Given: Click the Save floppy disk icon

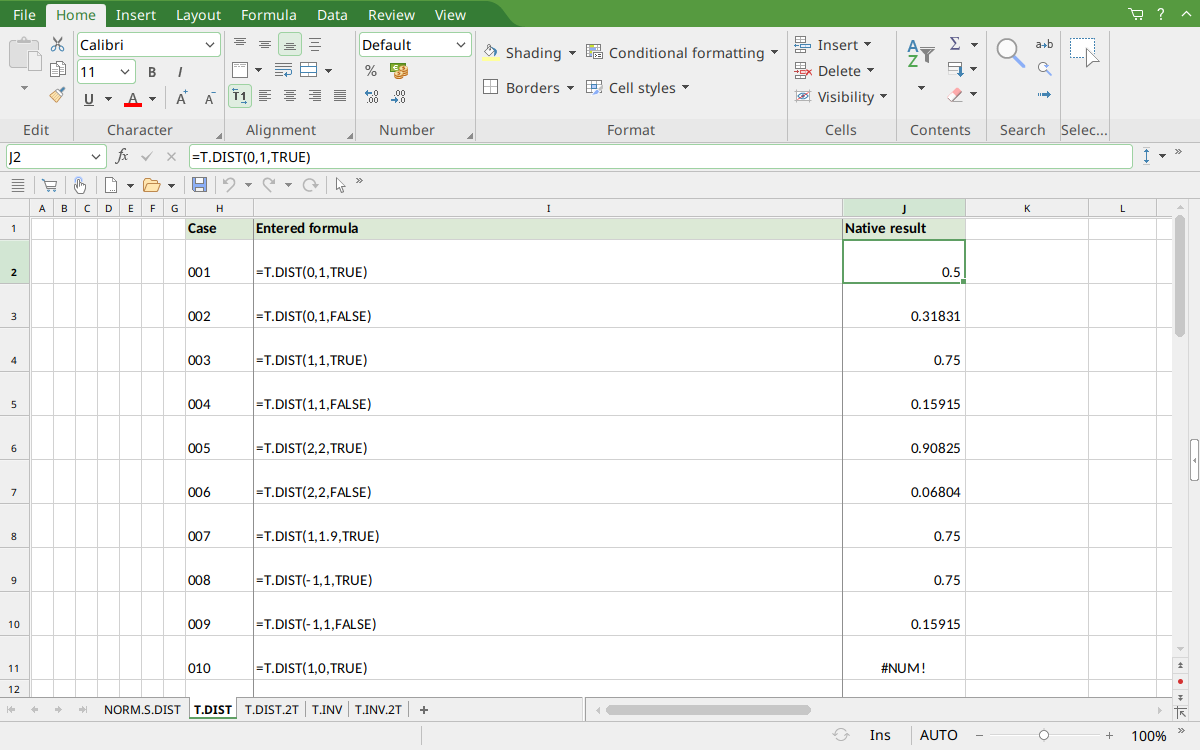Looking at the screenshot, I should [x=199, y=185].
